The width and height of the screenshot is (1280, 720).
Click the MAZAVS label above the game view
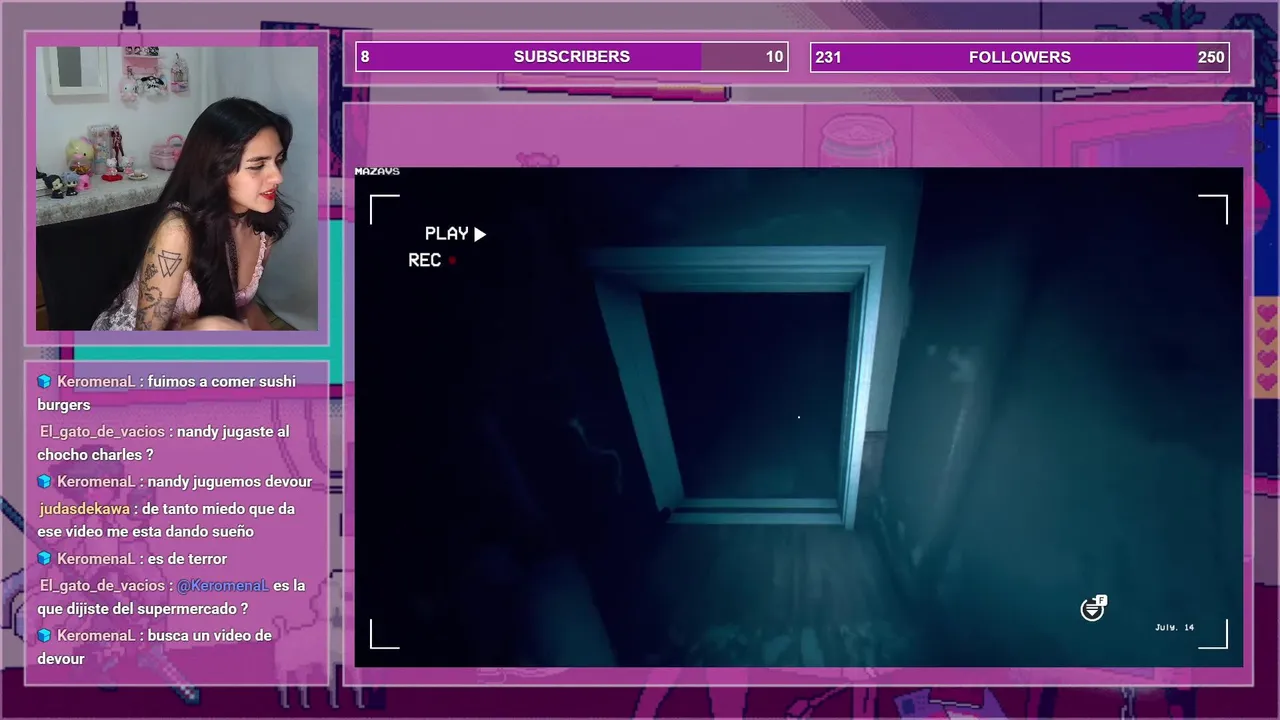[377, 172]
